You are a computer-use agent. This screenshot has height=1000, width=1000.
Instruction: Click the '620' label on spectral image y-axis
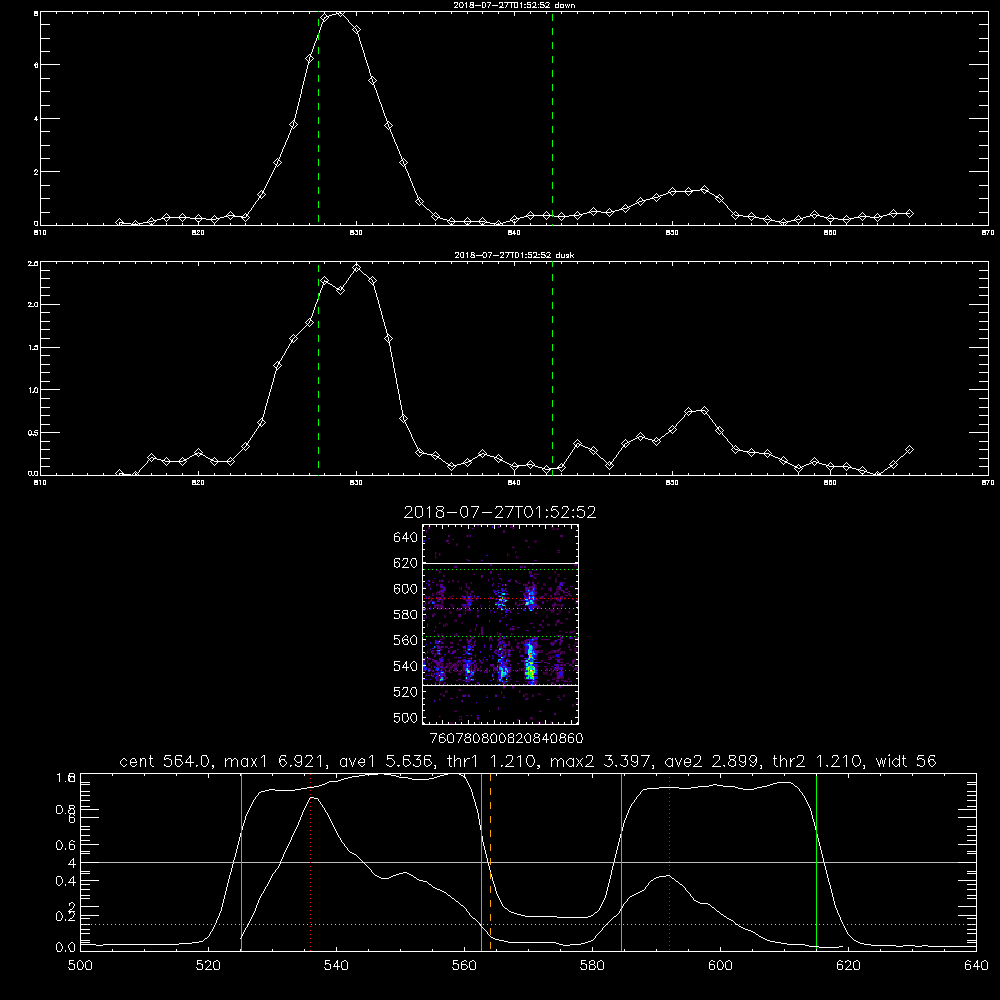[406, 563]
